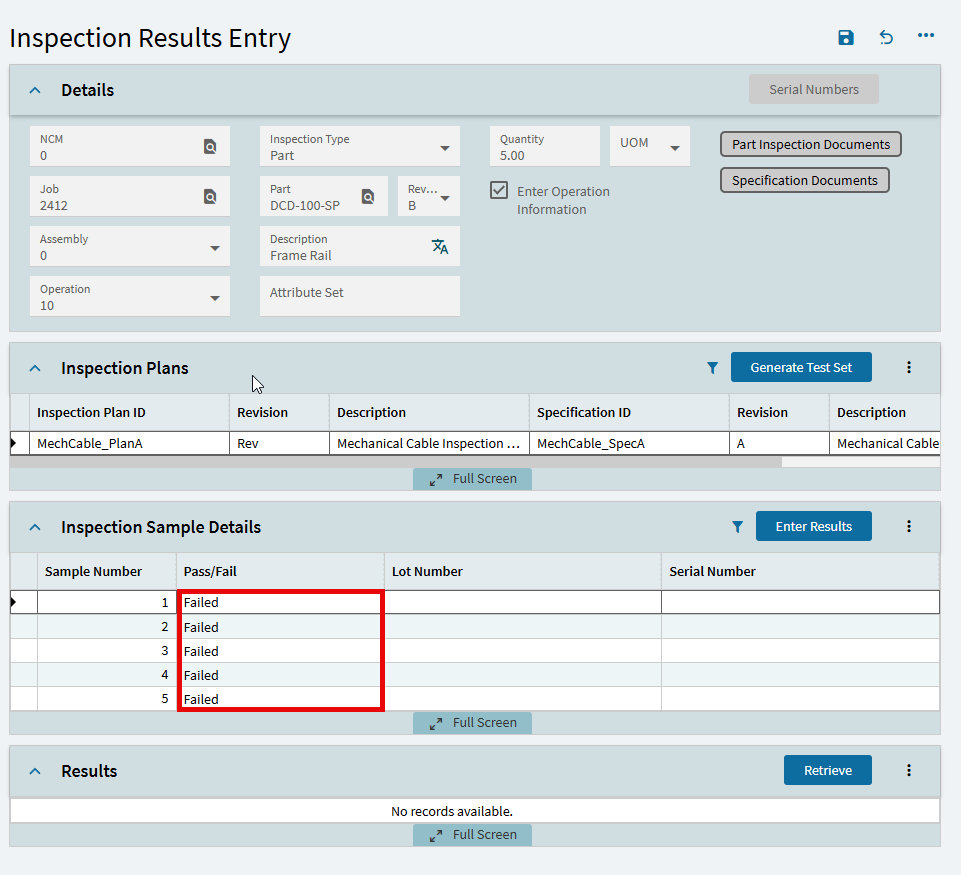The height and width of the screenshot is (875, 961).
Task: Toggle Enter Operation Information checkbox
Action: coord(499,190)
